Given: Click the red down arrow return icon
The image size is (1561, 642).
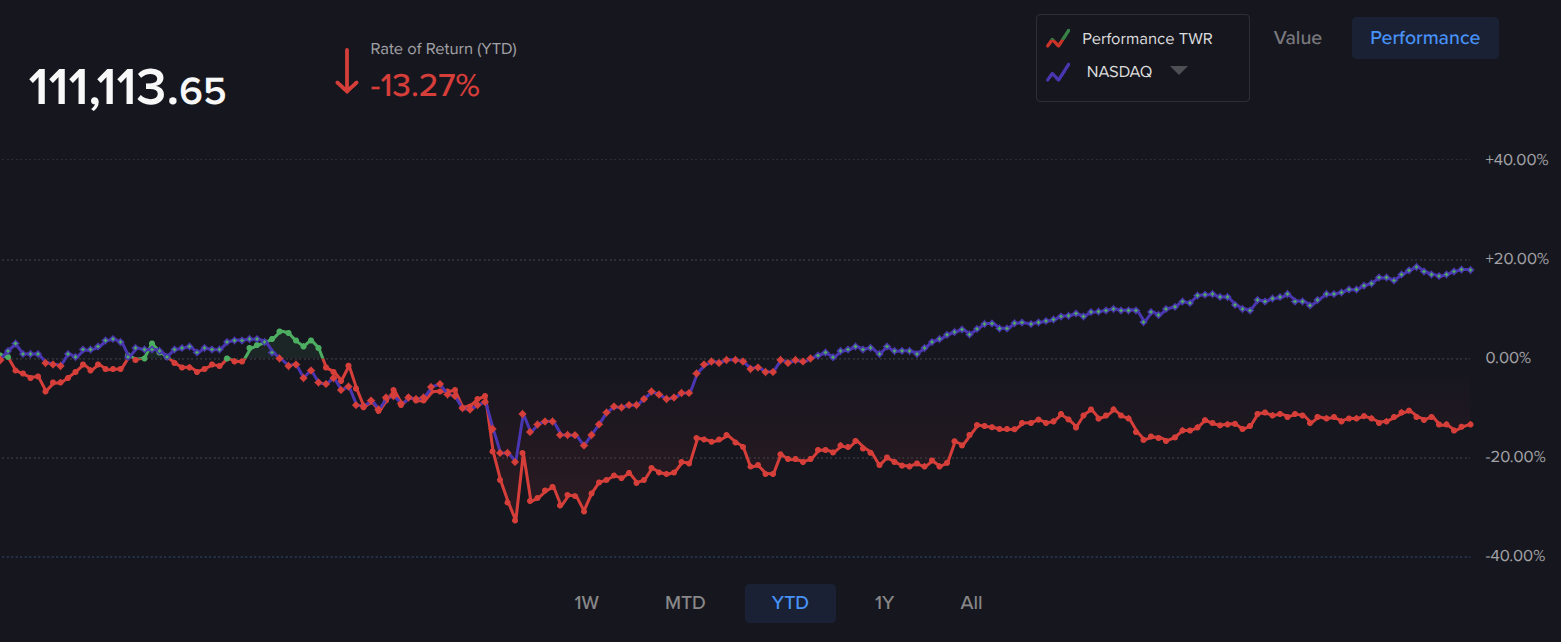Looking at the screenshot, I should pyautogui.click(x=346, y=72).
